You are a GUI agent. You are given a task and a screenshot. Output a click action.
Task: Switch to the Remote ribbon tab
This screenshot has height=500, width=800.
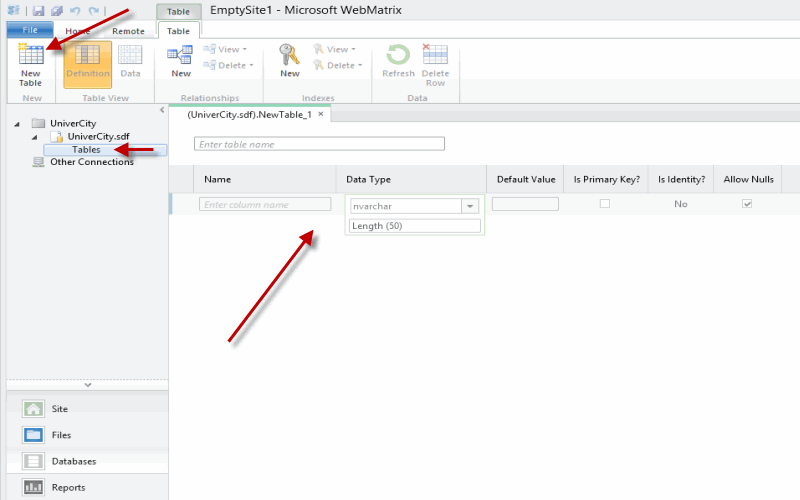point(129,31)
